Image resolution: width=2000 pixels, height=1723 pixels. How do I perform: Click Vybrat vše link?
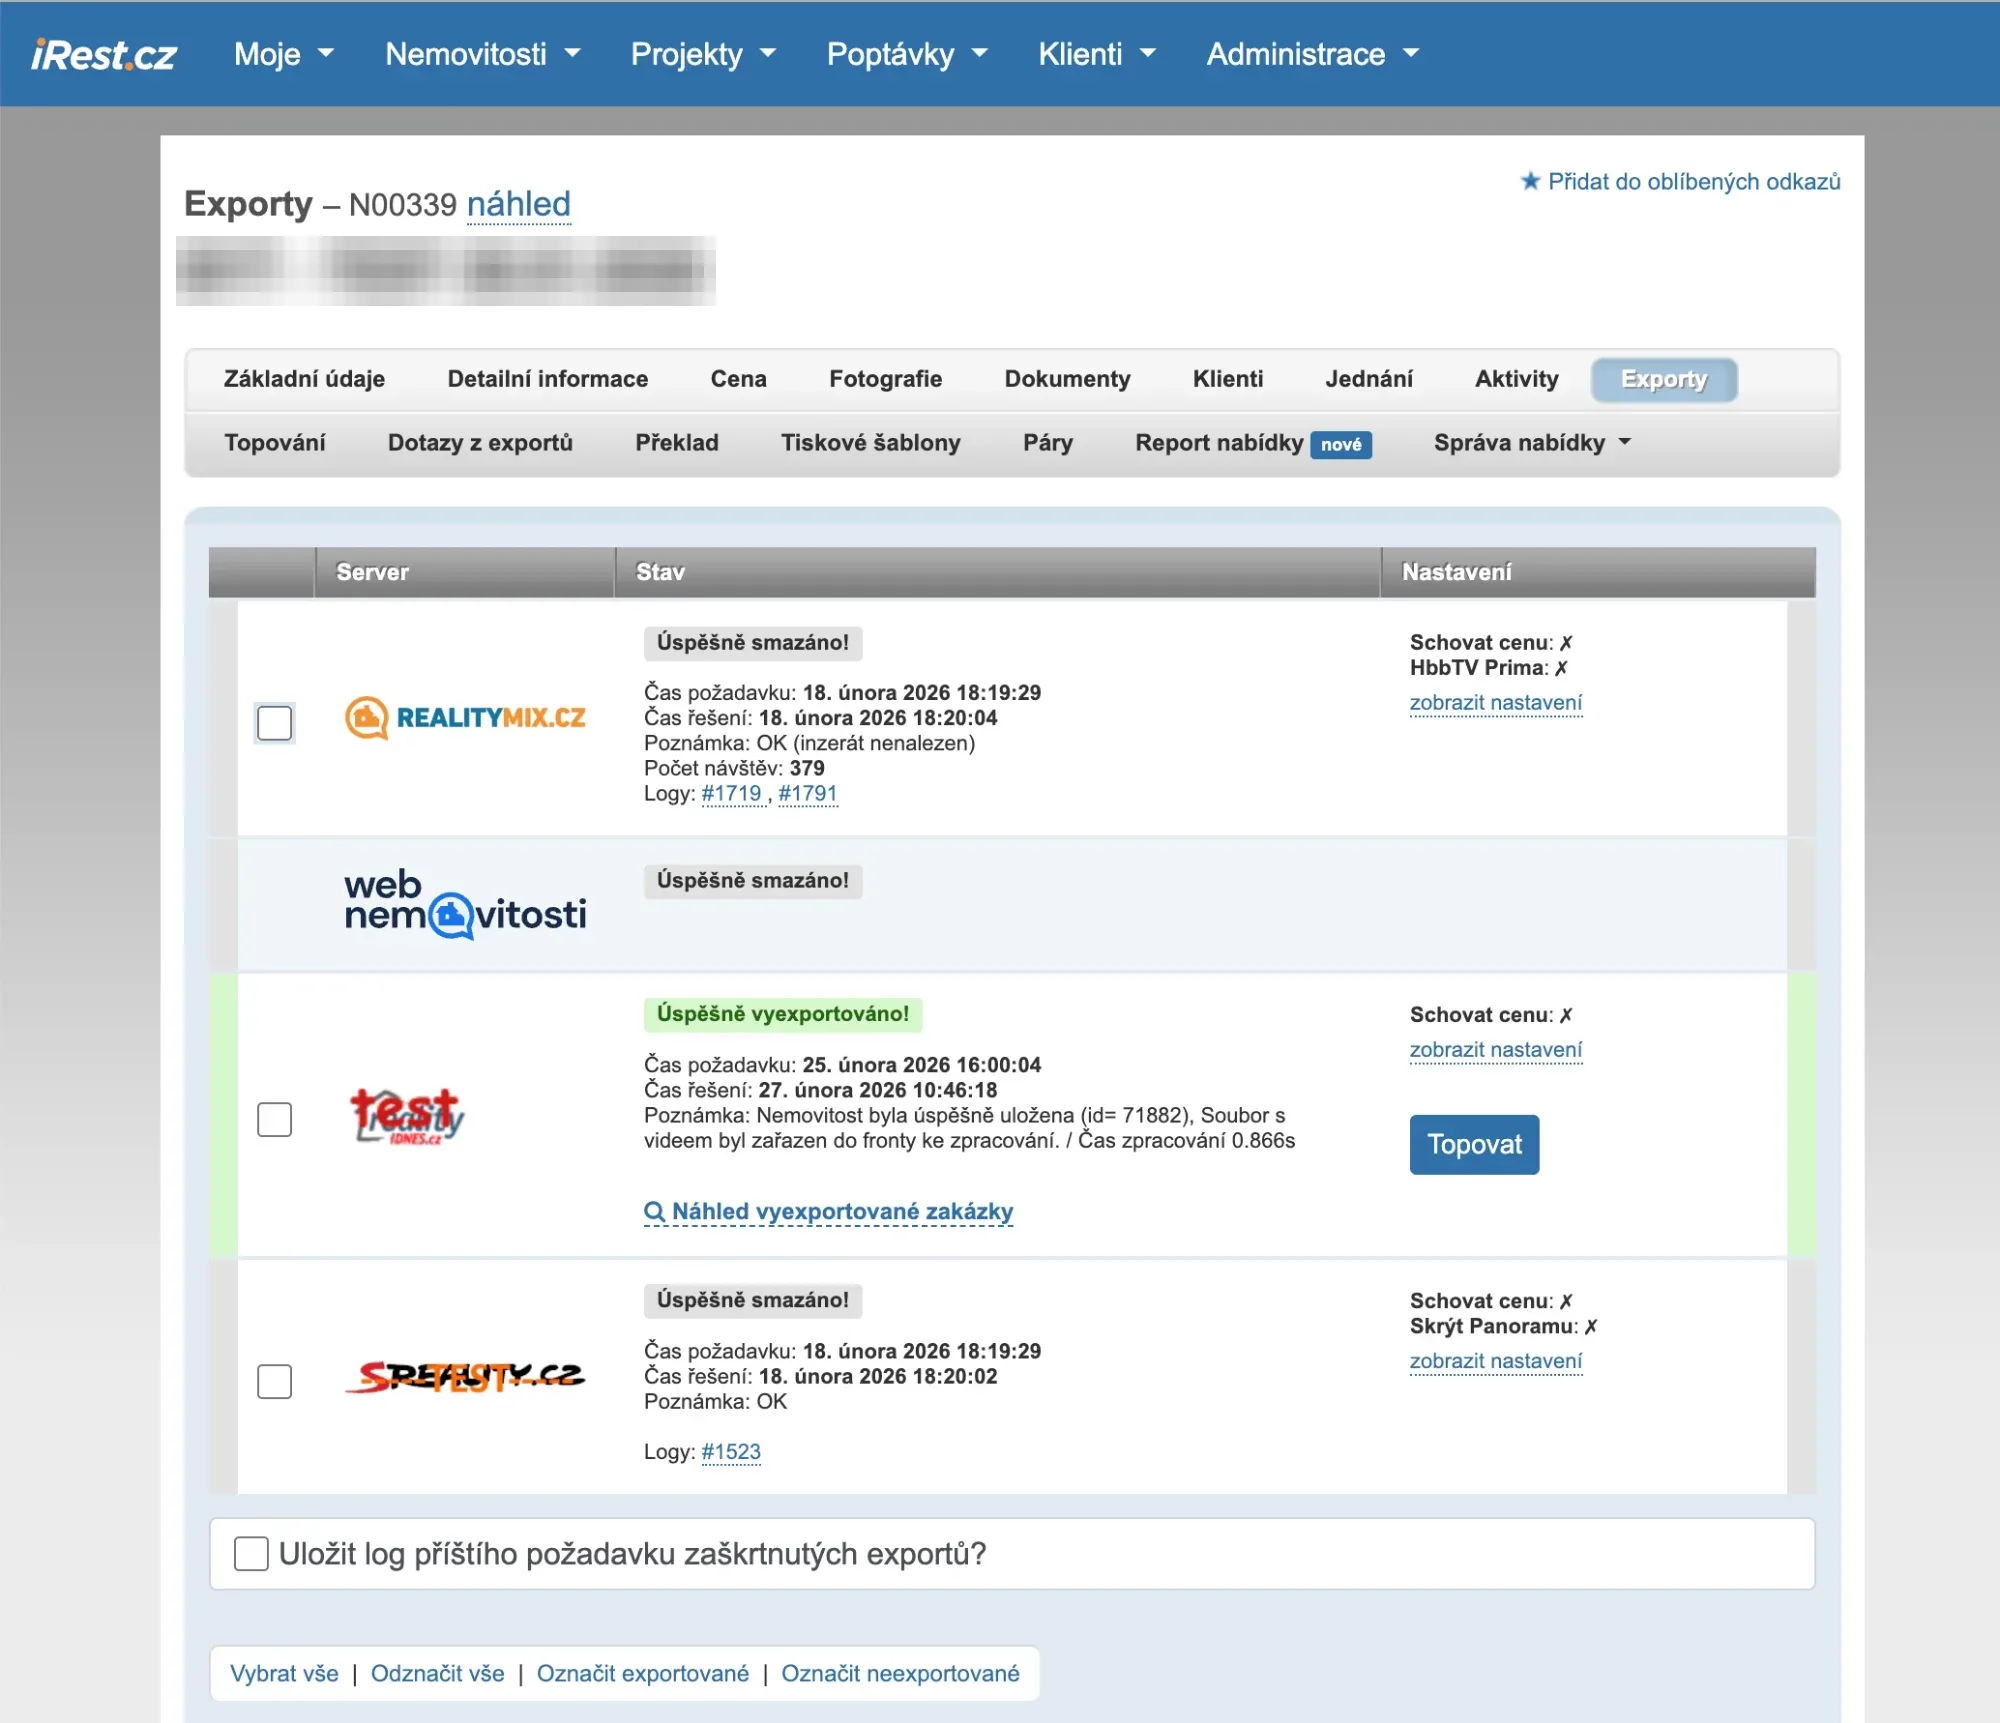click(x=284, y=1674)
